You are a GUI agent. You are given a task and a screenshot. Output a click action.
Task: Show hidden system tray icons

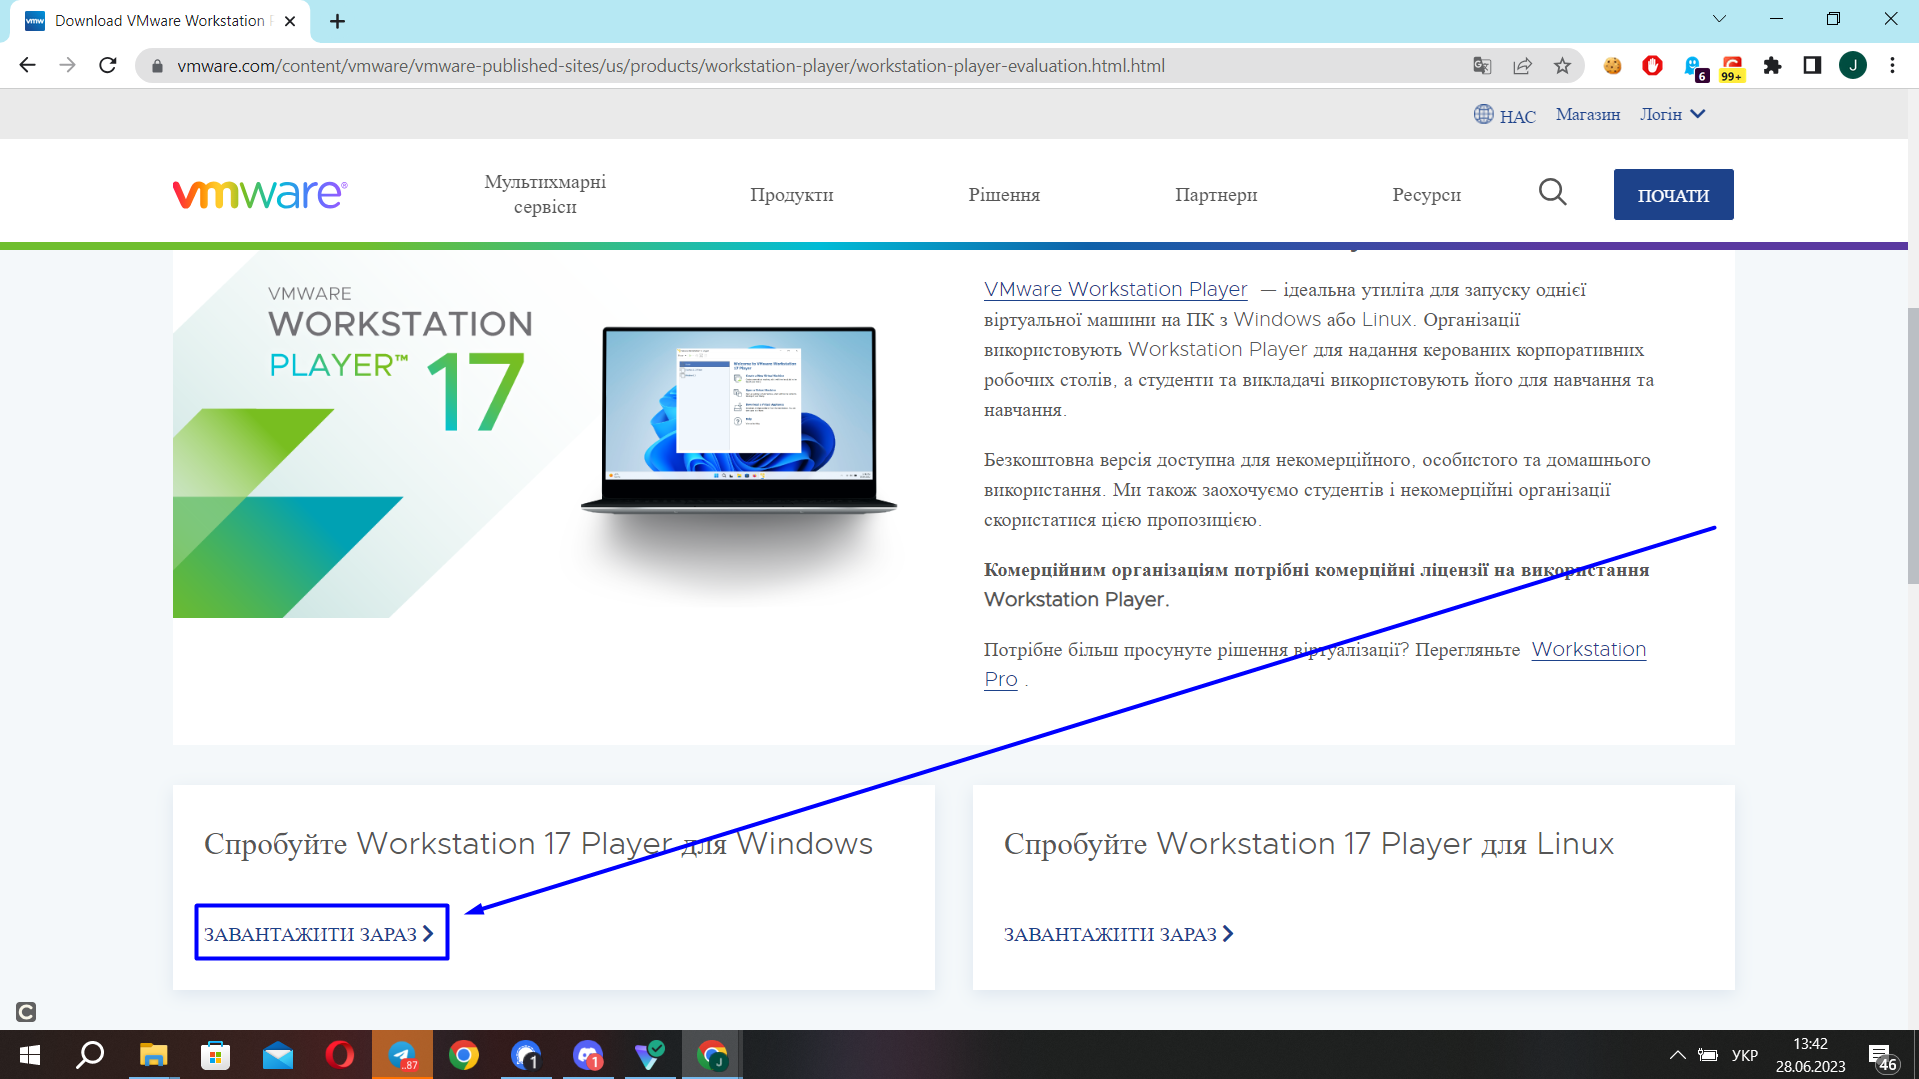click(x=1677, y=1055)
